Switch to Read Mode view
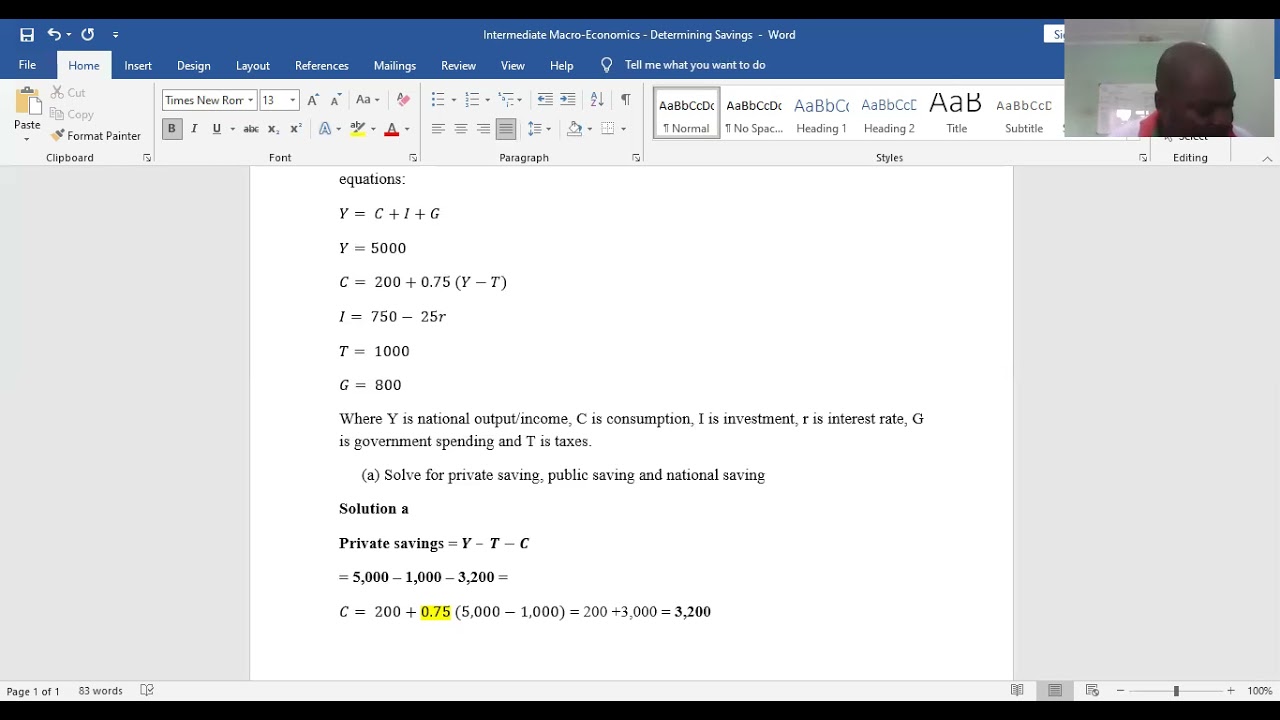Image resolution: width=1280 pixels, height=720 pixels. (1017, 691)
